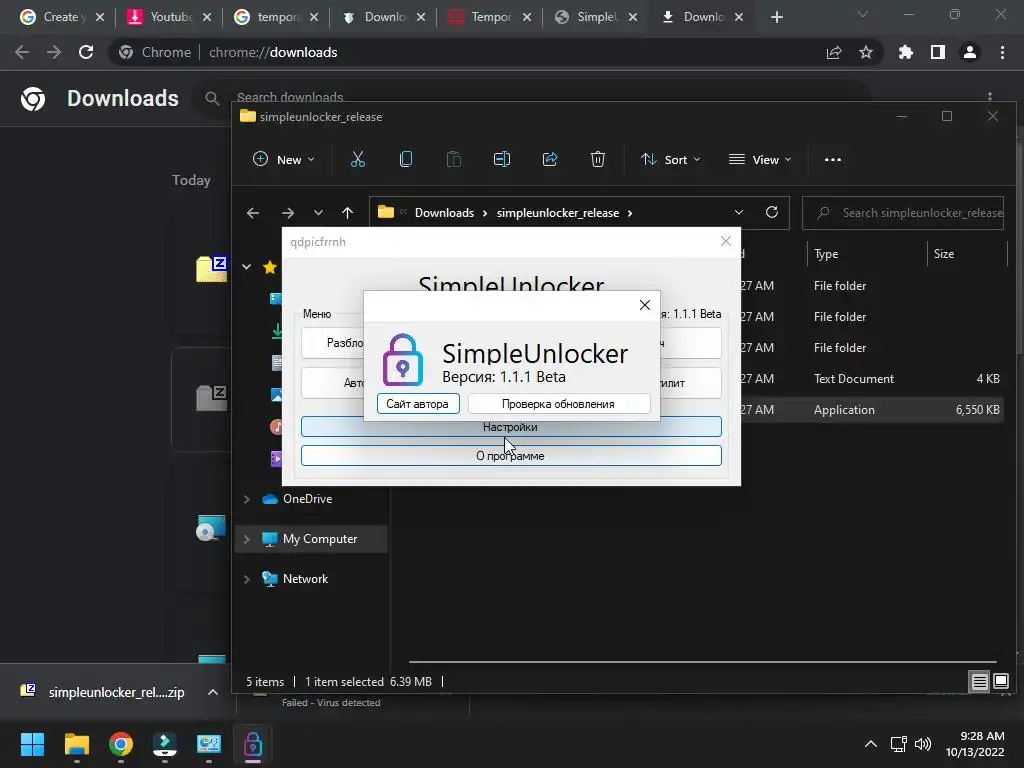This screenshot has height=768, width=1024.
Task: Open SimpleUnlocker padlock icon on taskbar
Action: (x=253, y=744)
